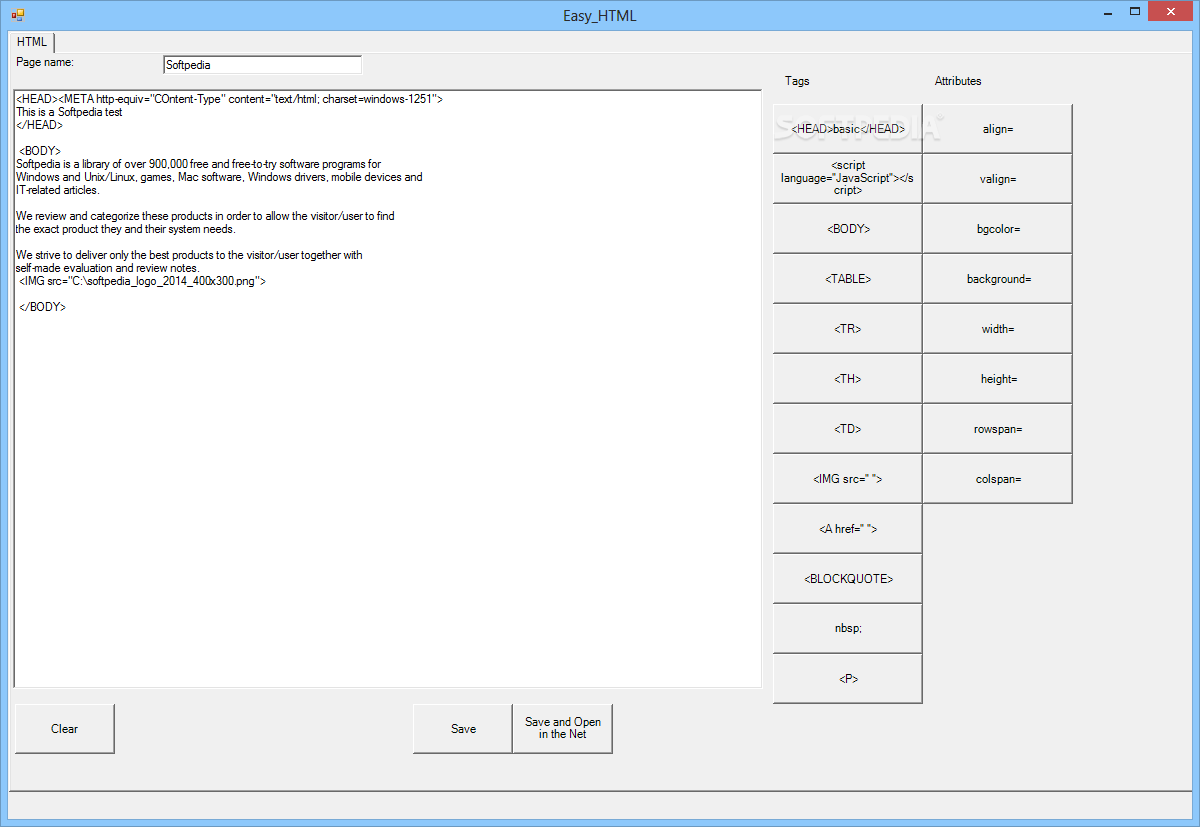Viewport: 1200px width, 827px height.
Task: Click the line 'This is a Softpedia test'
Action: pyautogui.click(x=69, y=112)
